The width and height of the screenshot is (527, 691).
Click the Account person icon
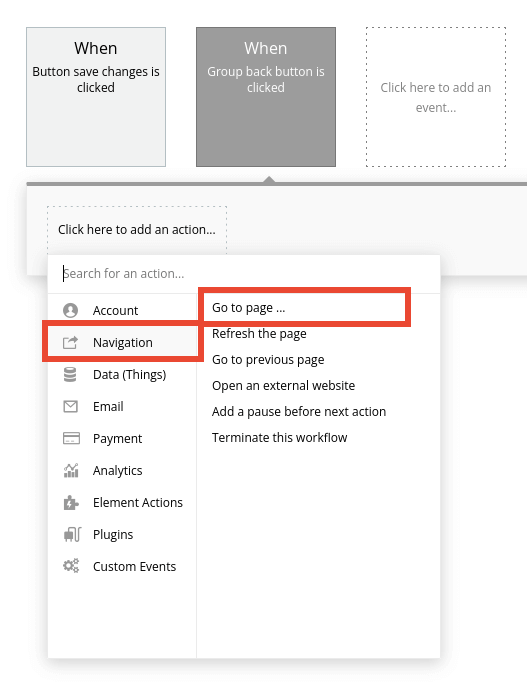71,310
